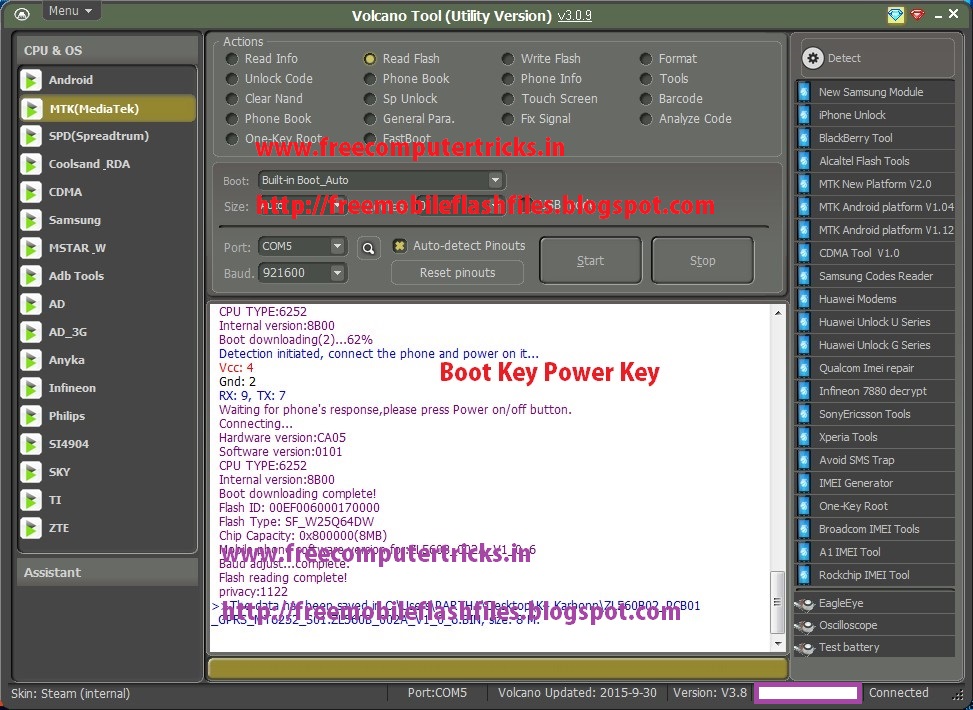Image resolution: width=973 pixels, height=710 pixels.
Task: Select the Read Flash radio option
Action: tap(370, 59)
